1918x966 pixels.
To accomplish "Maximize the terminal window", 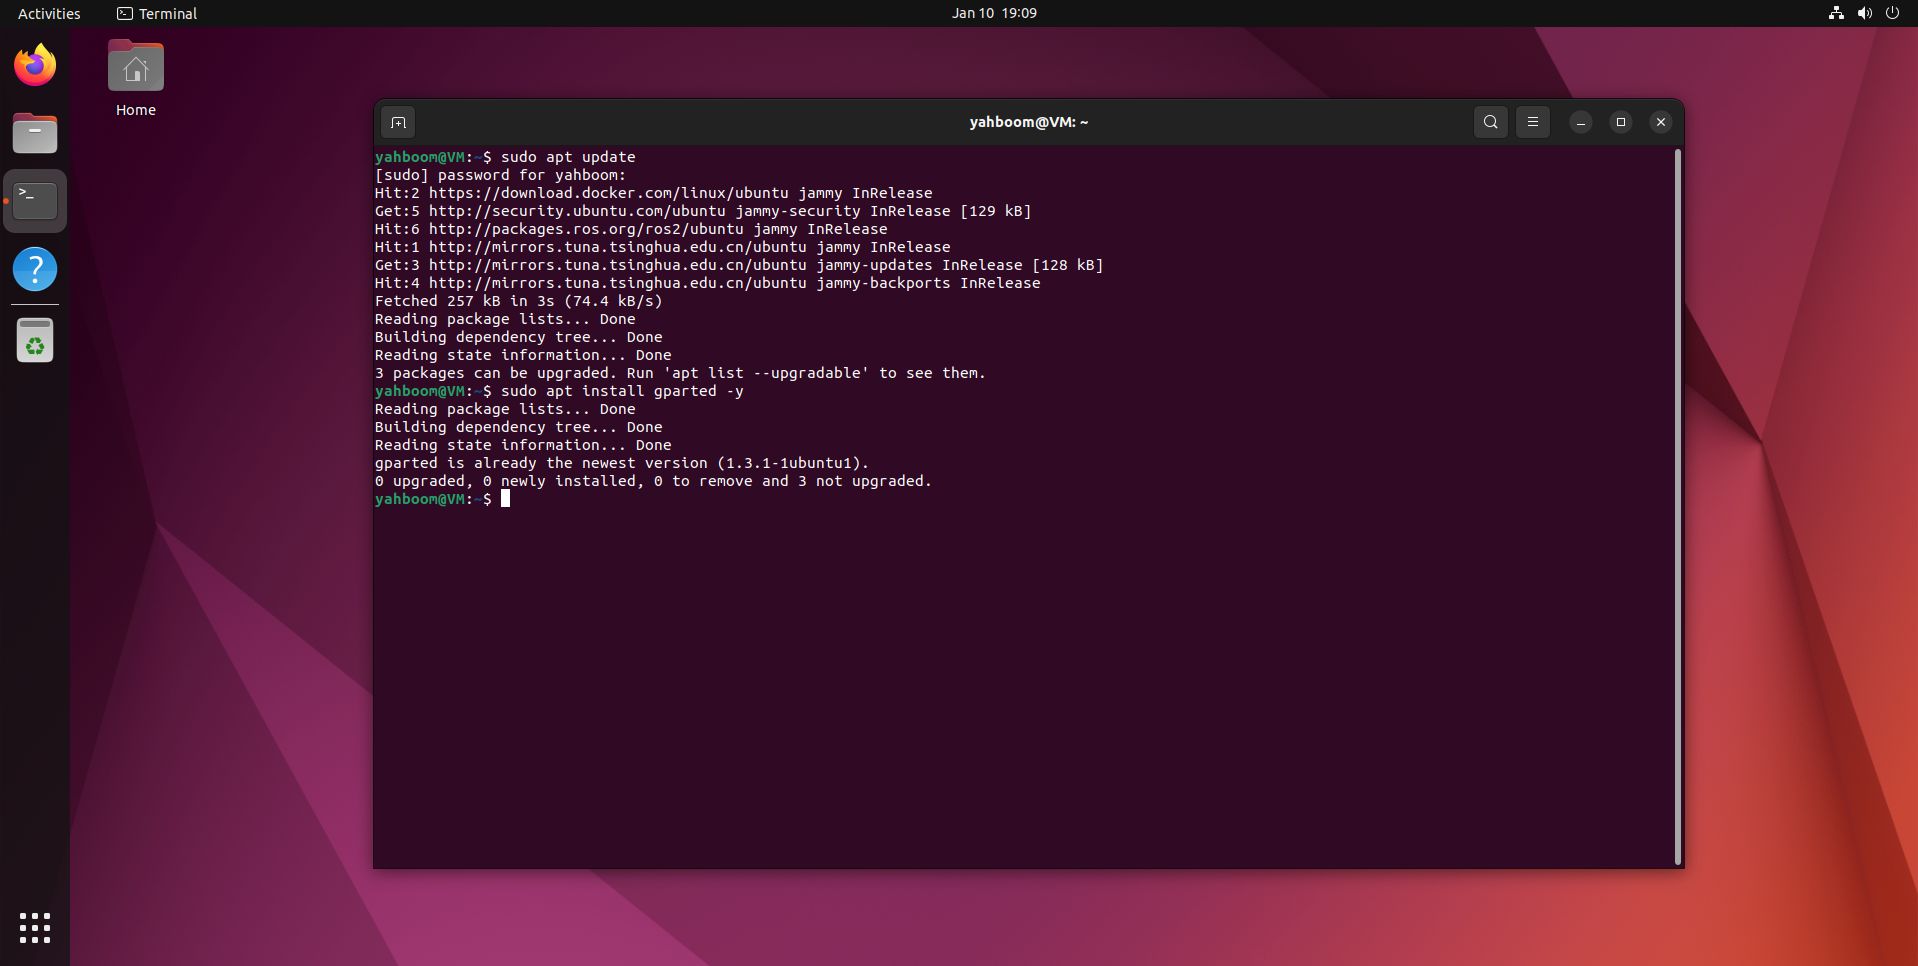I will click(x=1620, y=122).
